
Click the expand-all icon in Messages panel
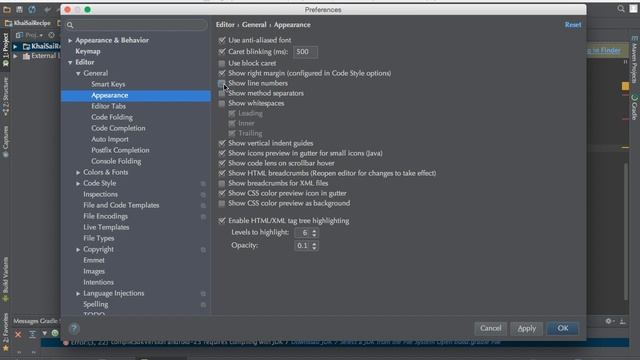32,334
